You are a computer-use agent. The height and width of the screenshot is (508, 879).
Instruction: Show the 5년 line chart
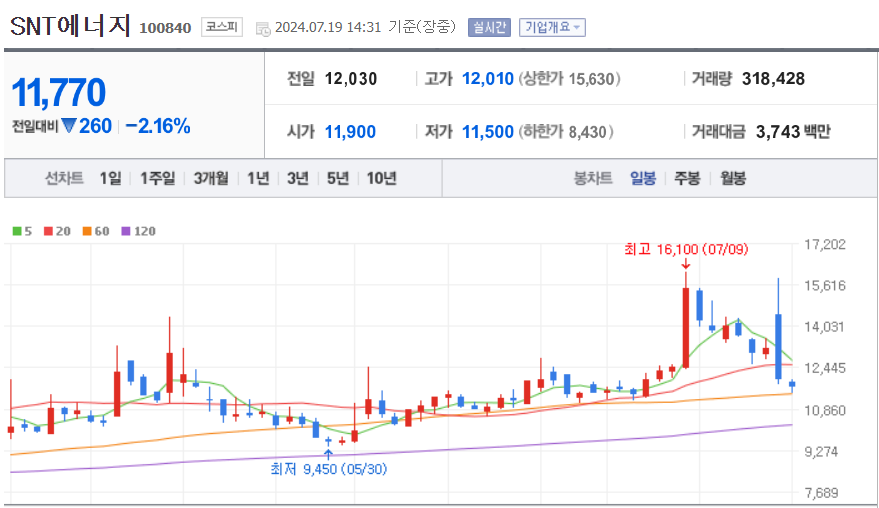pyautogui.click(x=337, y=178)
